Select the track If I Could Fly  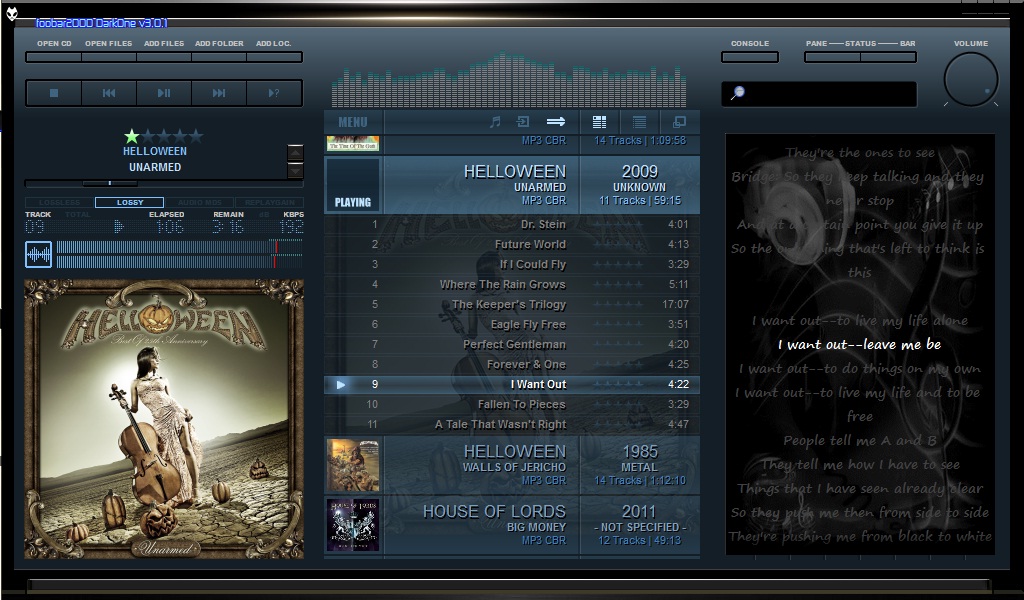click(x=512, y=264)
